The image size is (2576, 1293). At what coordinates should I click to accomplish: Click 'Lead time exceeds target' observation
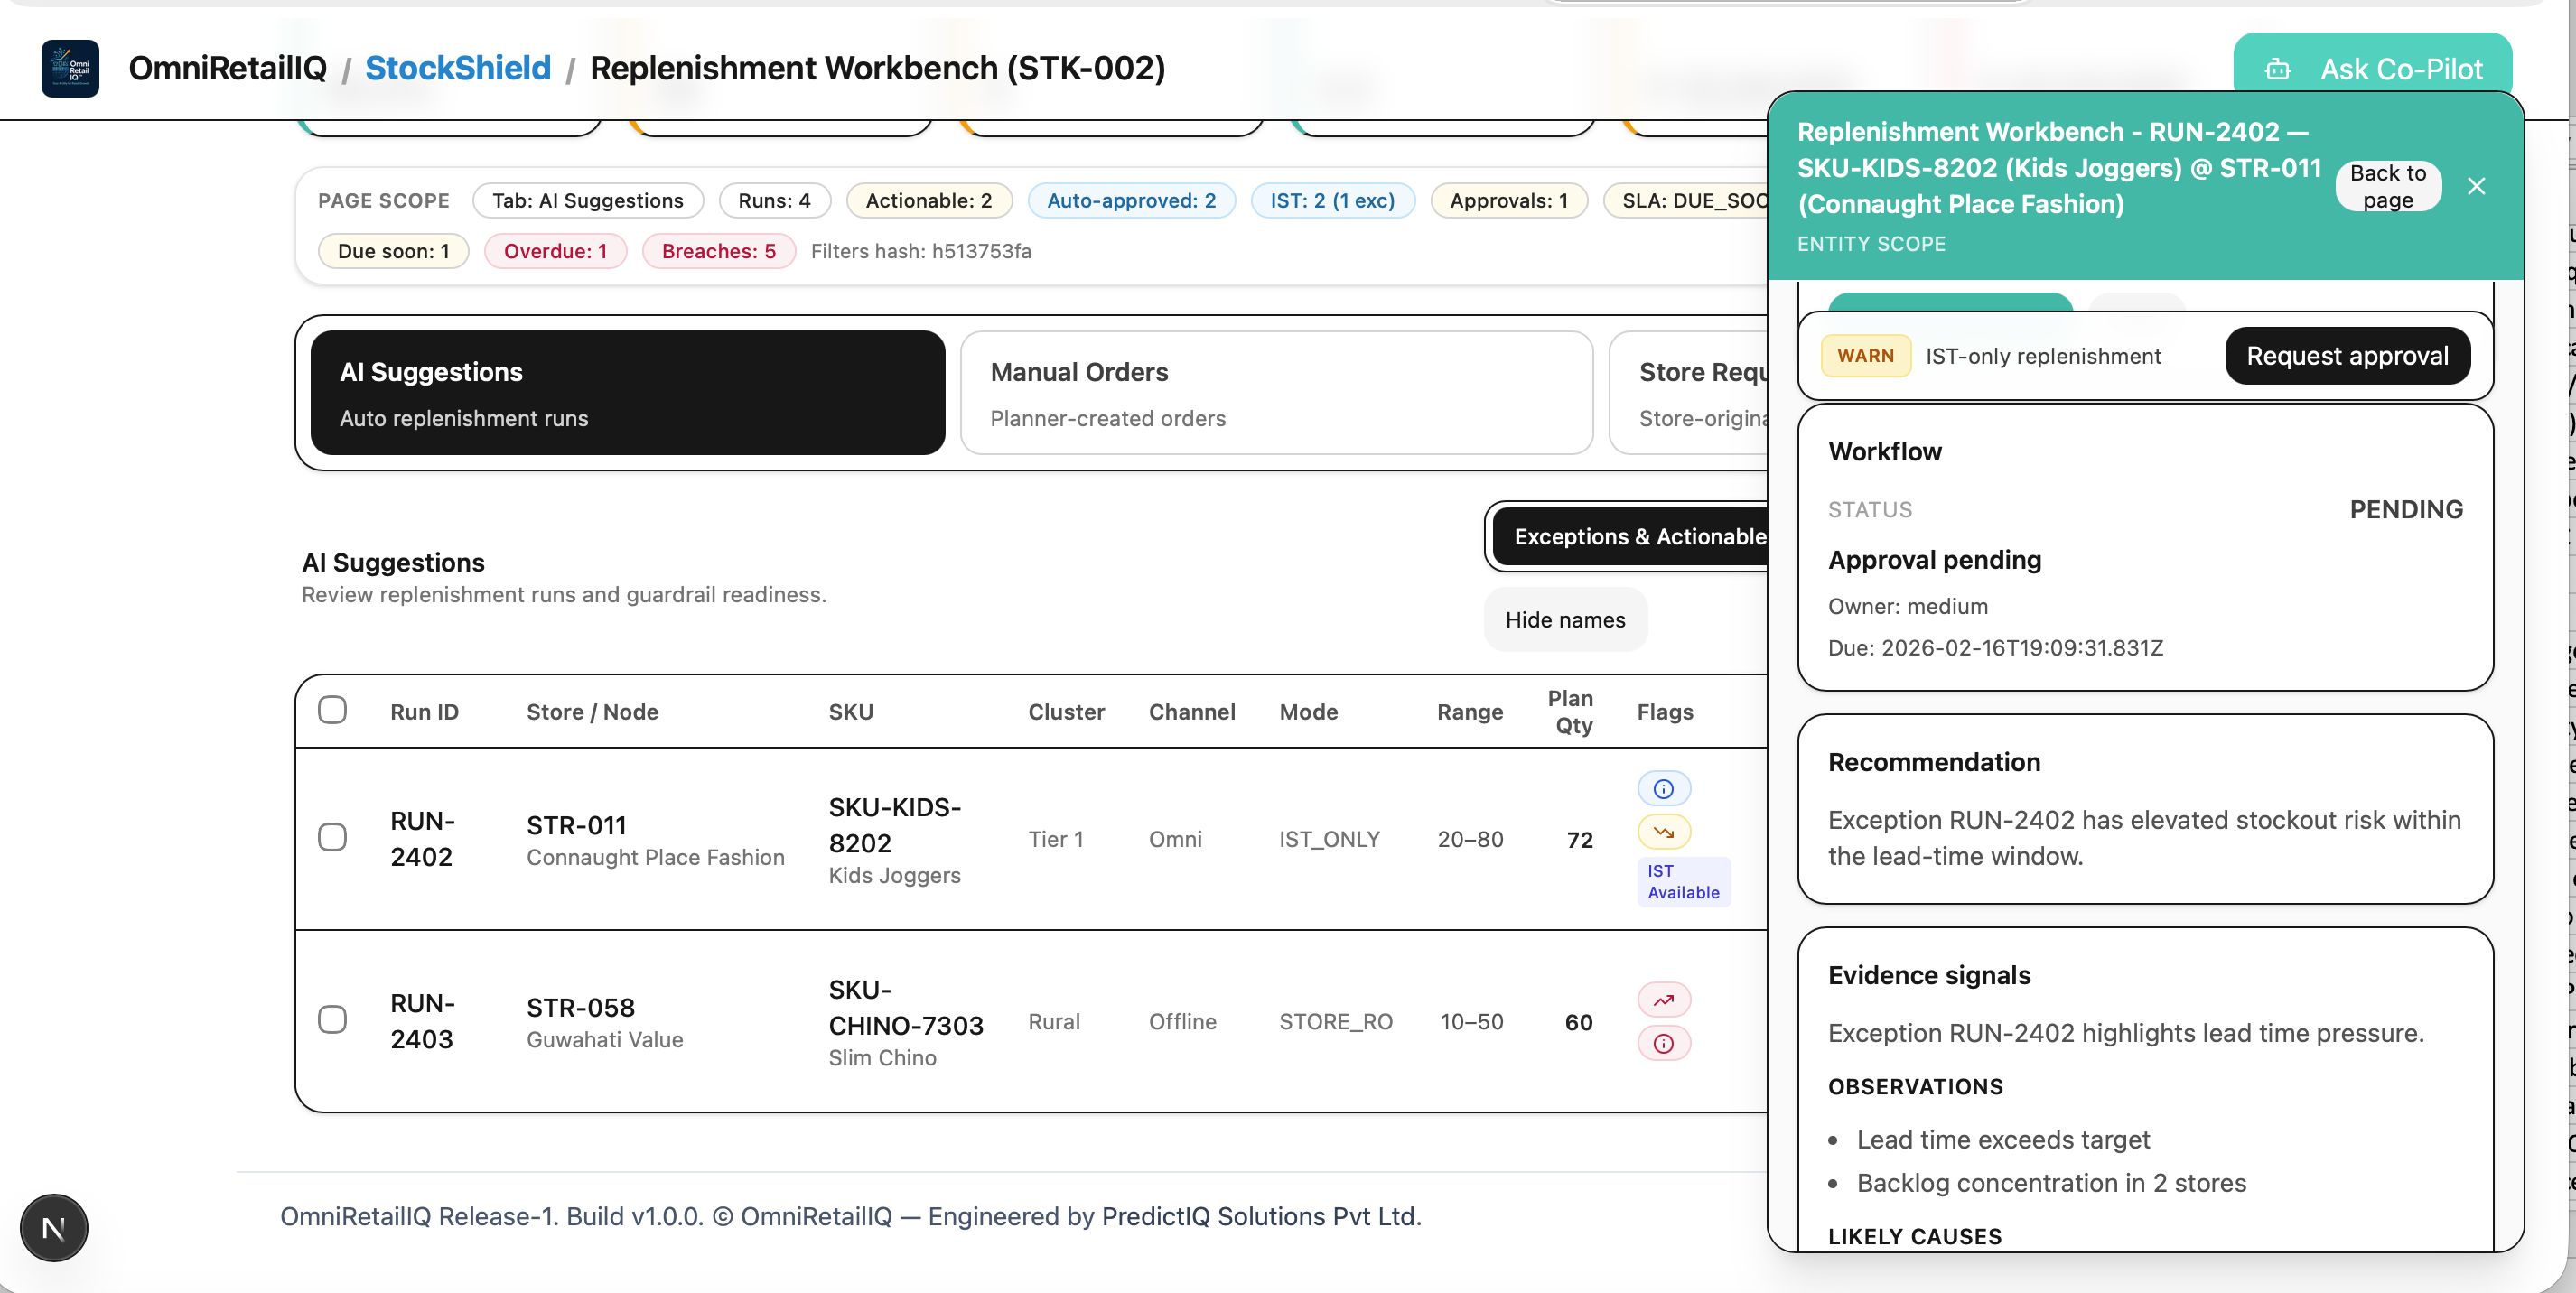pyautogui.click(x=2003, y=1139)
